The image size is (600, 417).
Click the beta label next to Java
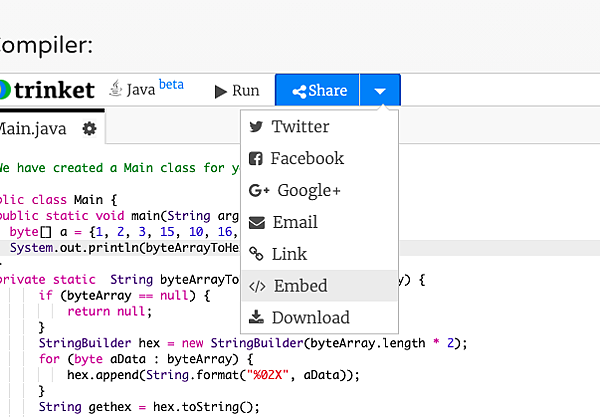click(171, 84)
